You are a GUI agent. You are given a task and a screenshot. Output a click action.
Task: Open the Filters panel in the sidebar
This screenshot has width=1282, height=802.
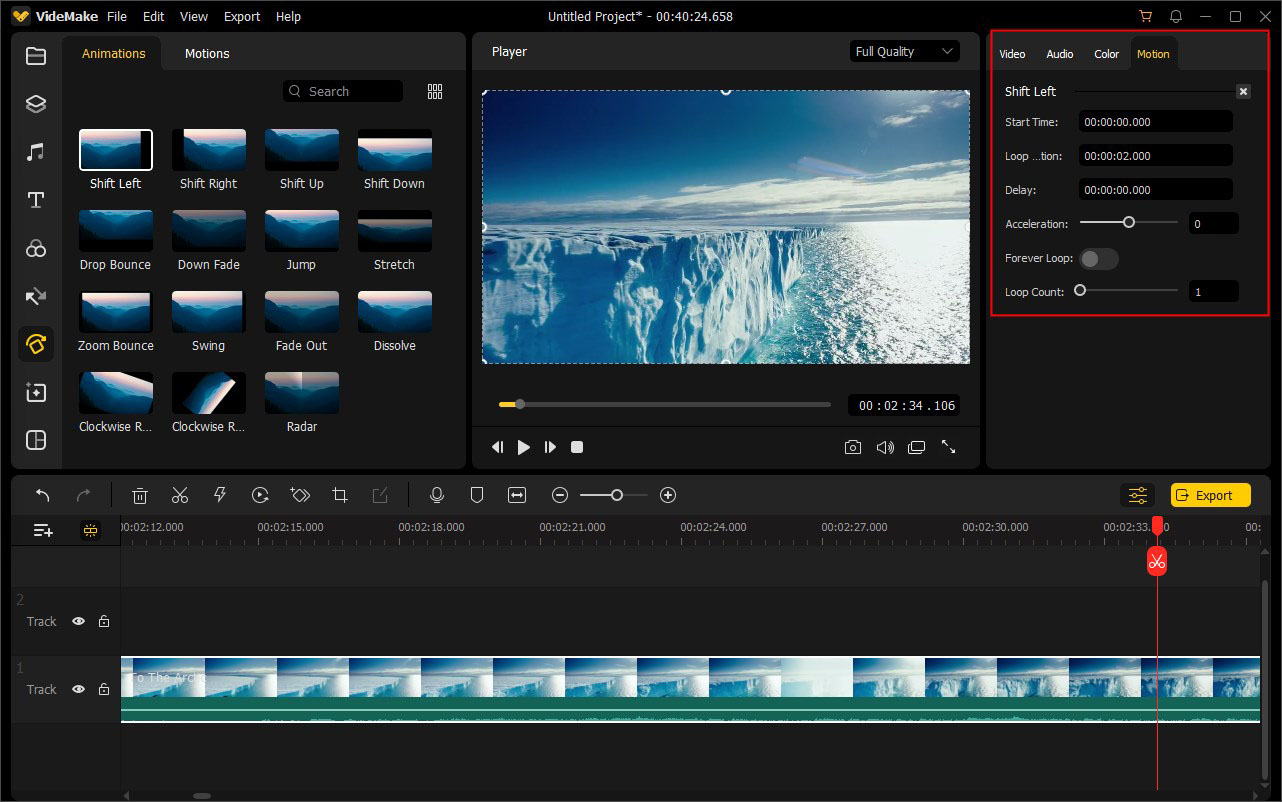(x=36, y=248)
